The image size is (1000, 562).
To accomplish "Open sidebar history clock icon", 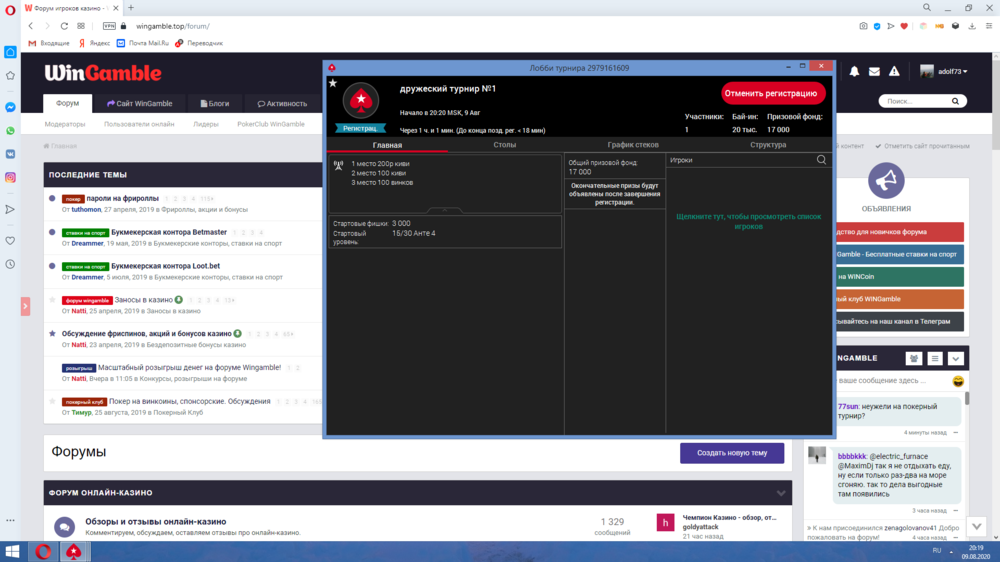I will click(x=10, y=264).
